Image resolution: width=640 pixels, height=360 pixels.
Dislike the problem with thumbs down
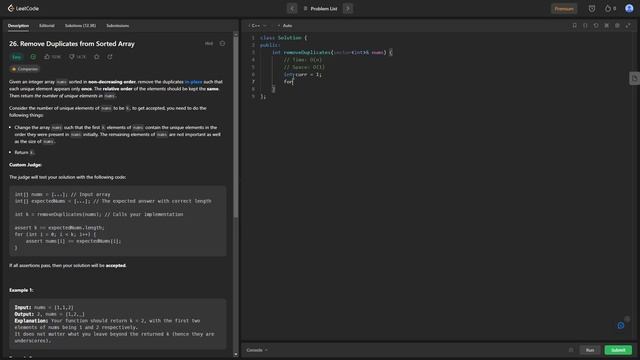click(x=77, y=57)
